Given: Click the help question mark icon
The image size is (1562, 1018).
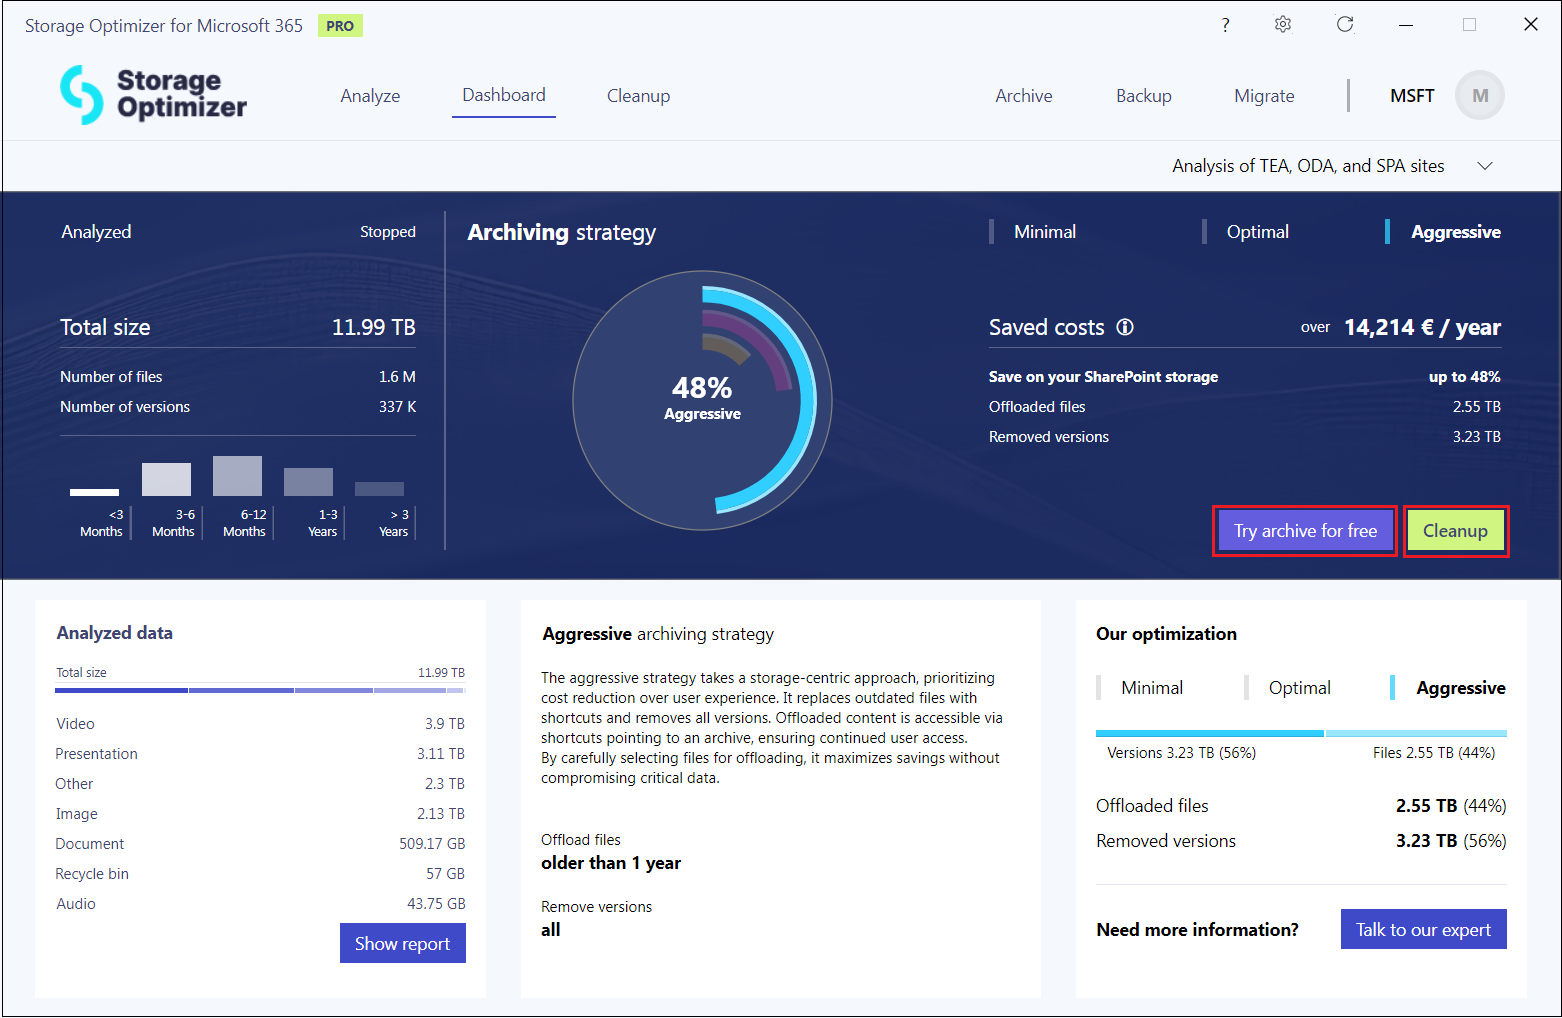Looking at the screenshot, I should [x=1225, y=25].
